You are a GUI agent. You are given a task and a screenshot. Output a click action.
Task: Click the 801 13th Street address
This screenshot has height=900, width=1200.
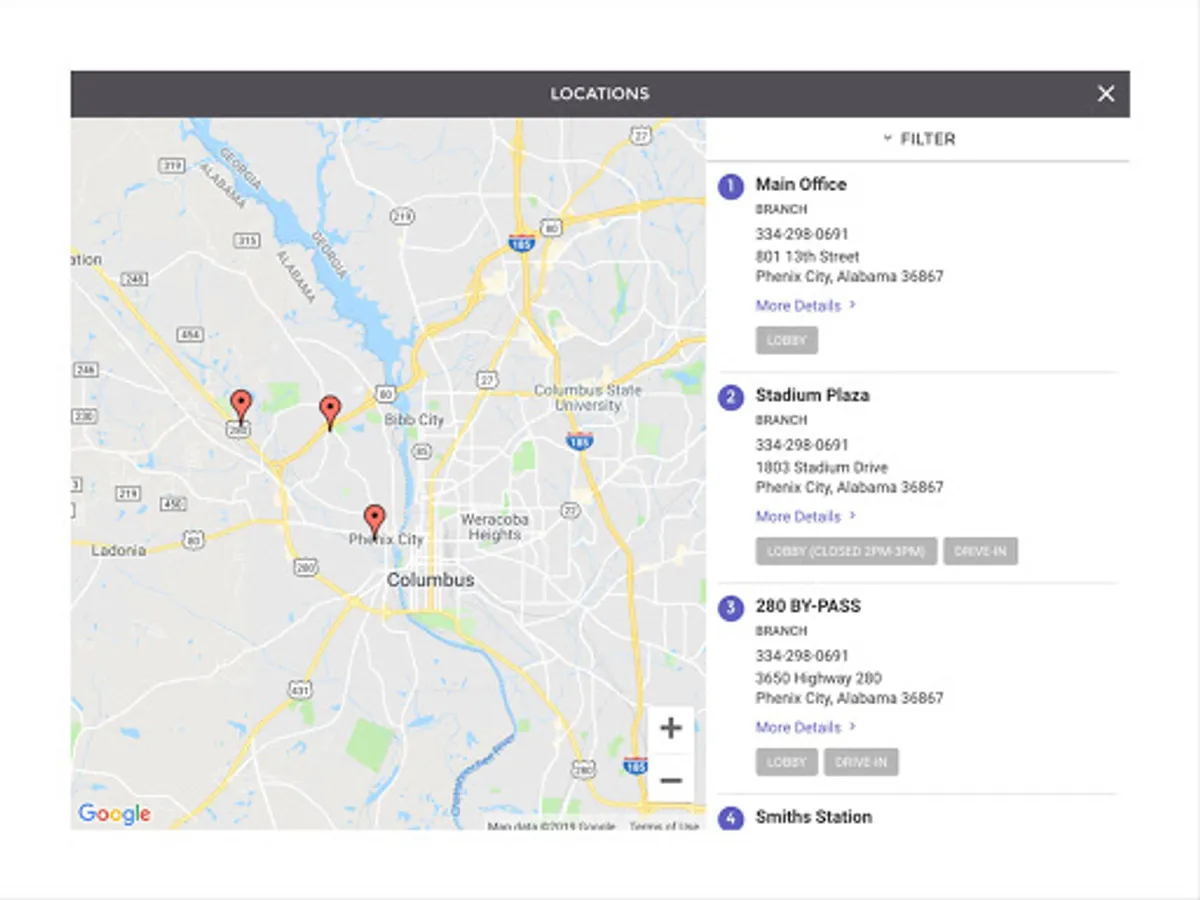pyautogui.click(x=807, y=257)
